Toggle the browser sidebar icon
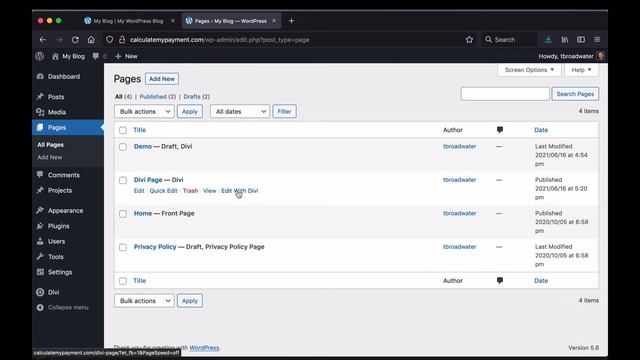The width and height of the screenshot is (640, 360). pyautogui.click(x=581, y=40)
